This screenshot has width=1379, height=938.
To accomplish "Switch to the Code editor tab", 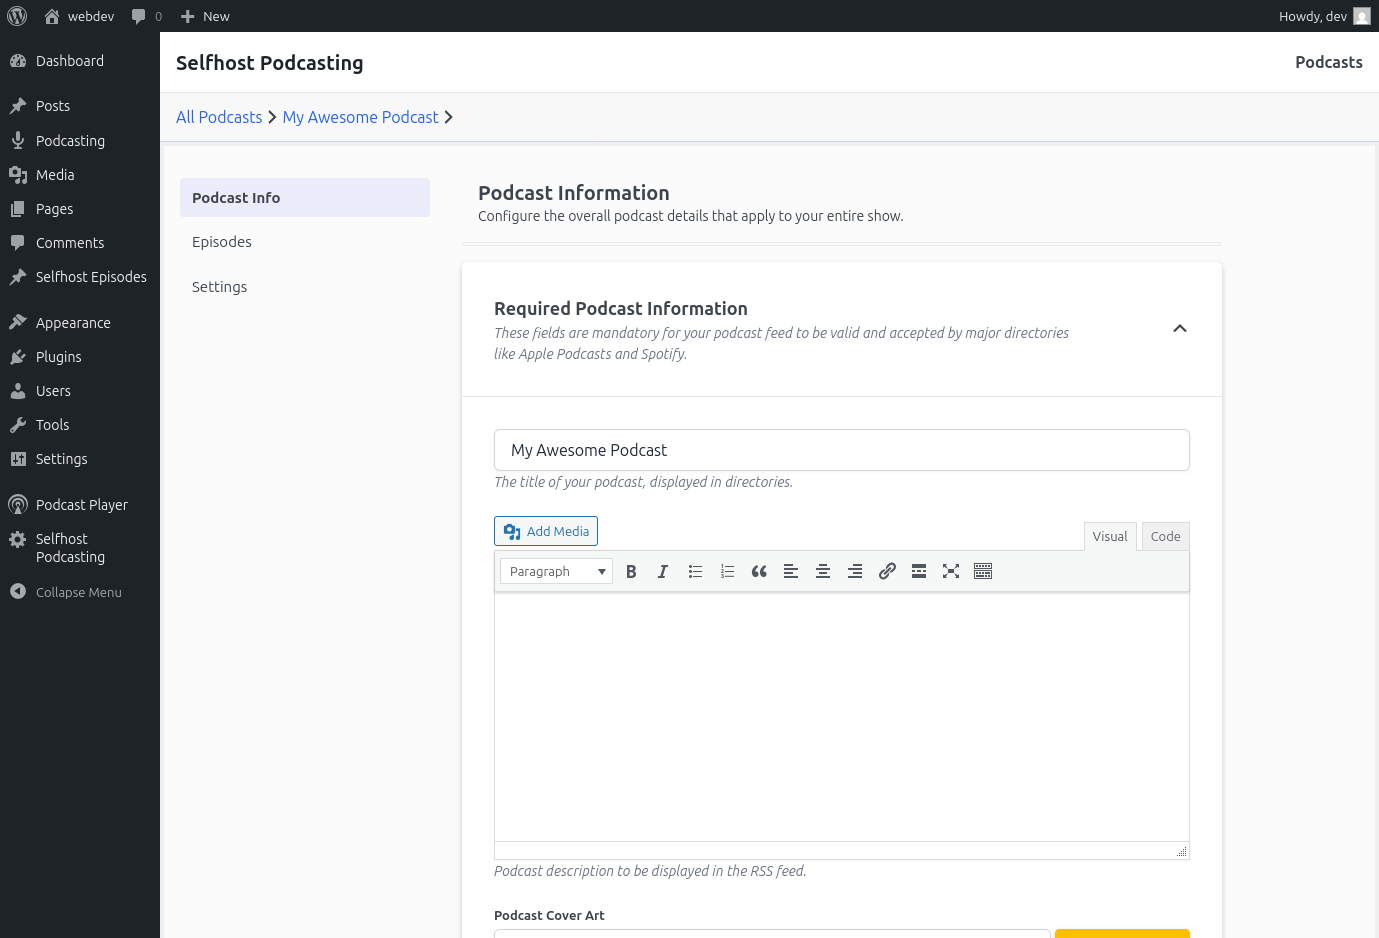I will coord(1165,536).
